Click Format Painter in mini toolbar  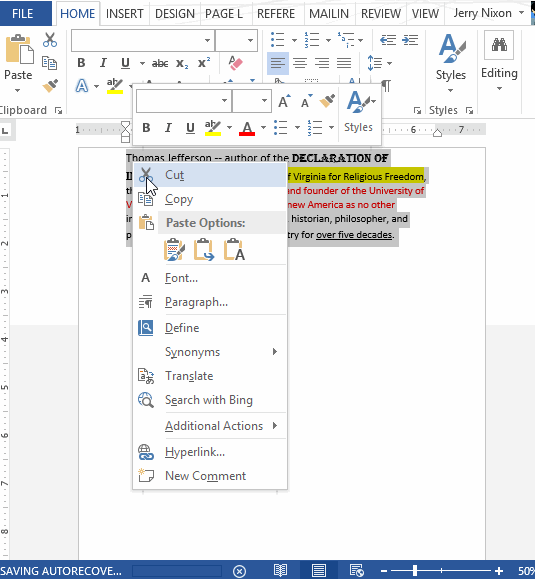point(327,100)
